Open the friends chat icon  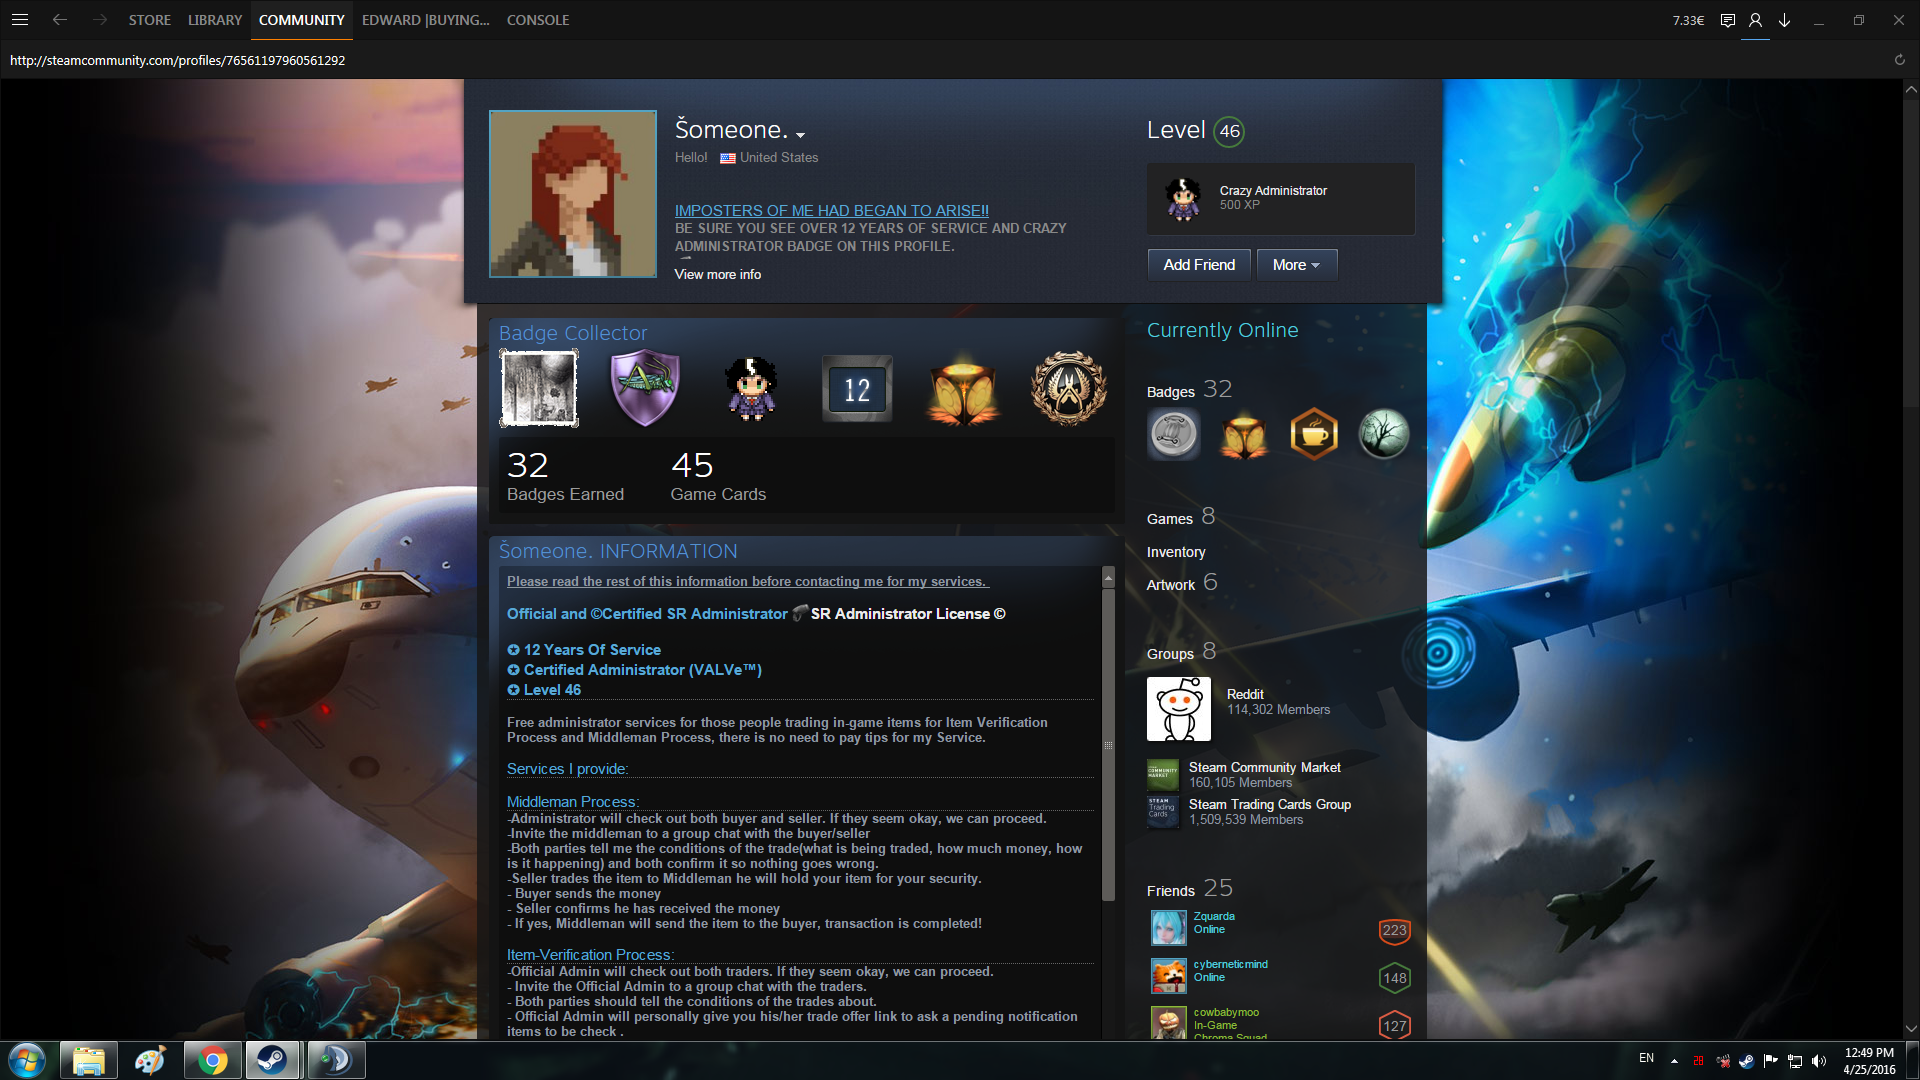point(1727,20)
